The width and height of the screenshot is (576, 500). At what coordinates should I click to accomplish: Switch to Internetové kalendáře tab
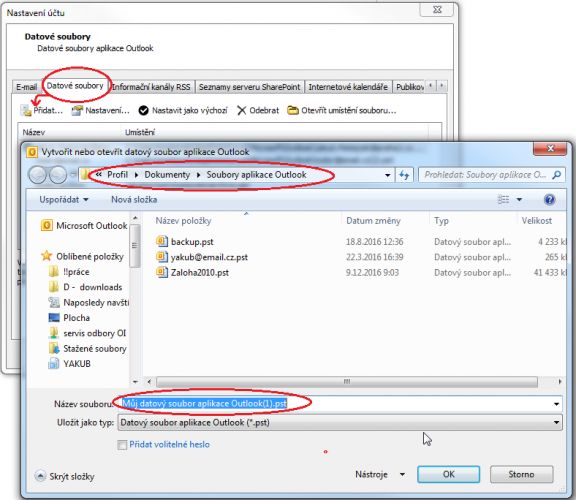pos(348,87)
